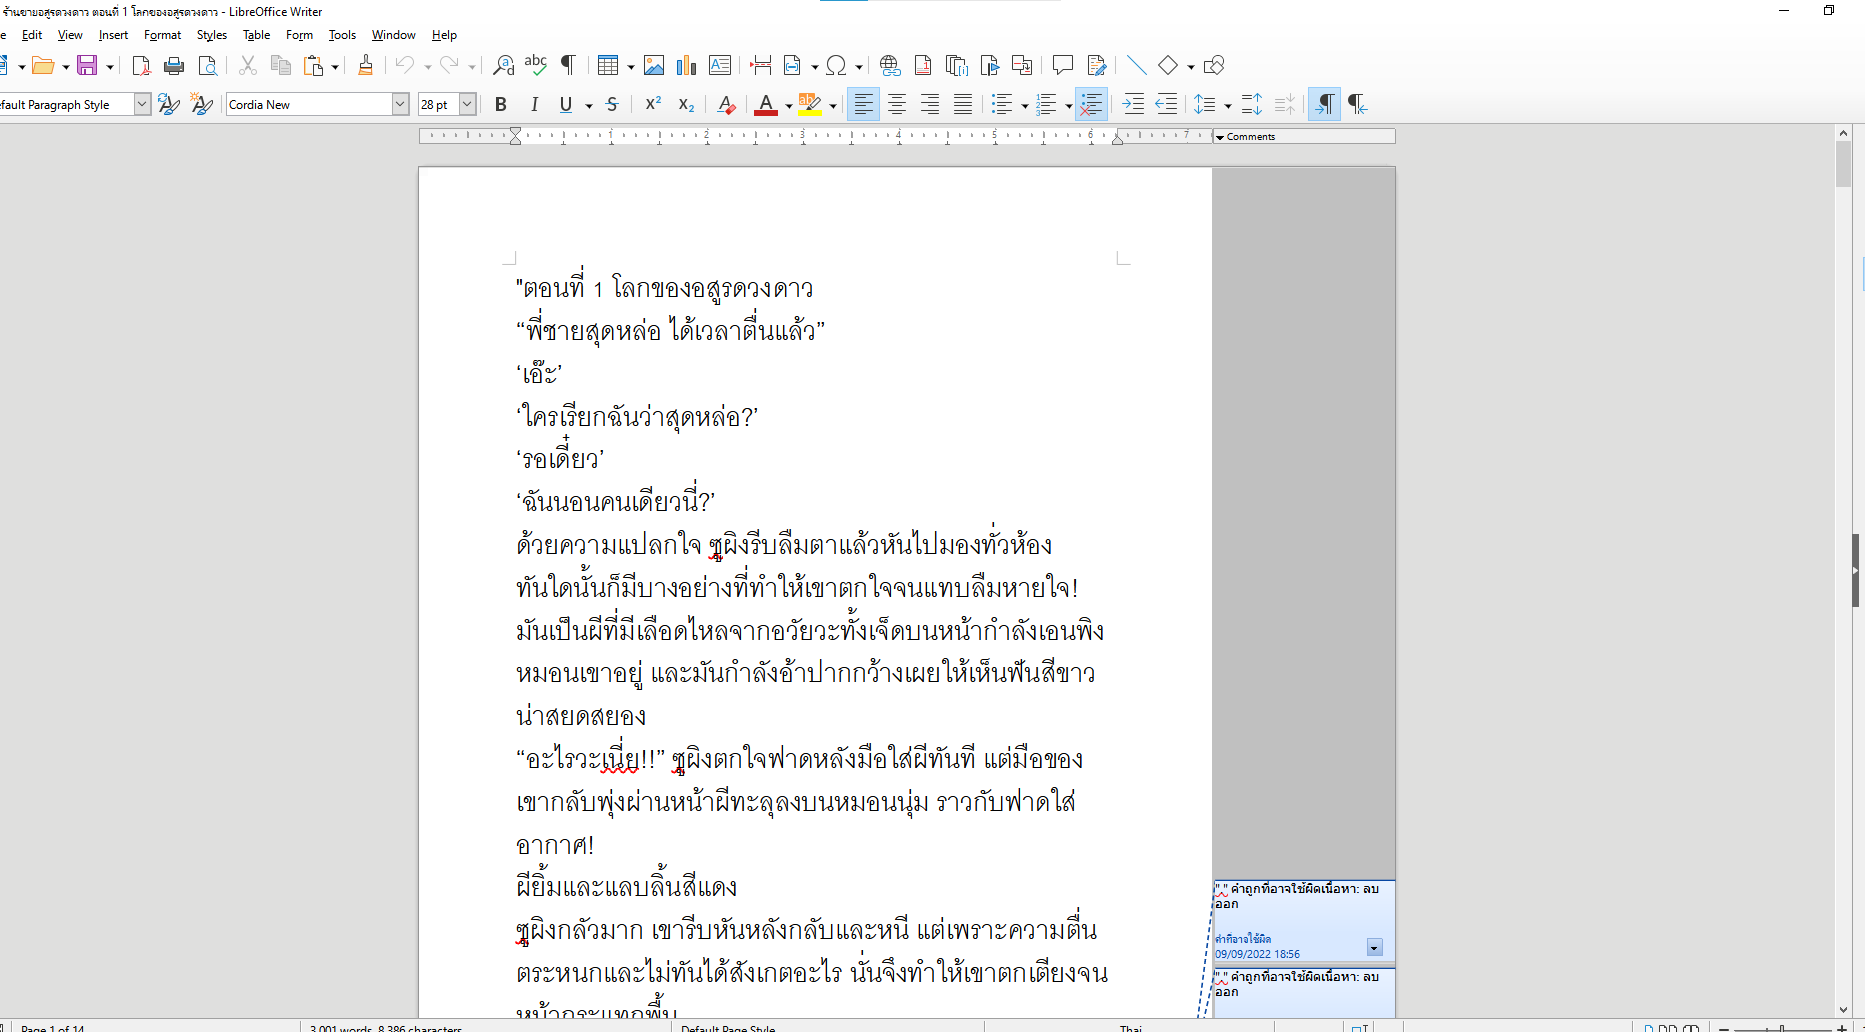Click in the font size field
The height and width of the screenshot is (1032, 1865).
tap(438, 104)
